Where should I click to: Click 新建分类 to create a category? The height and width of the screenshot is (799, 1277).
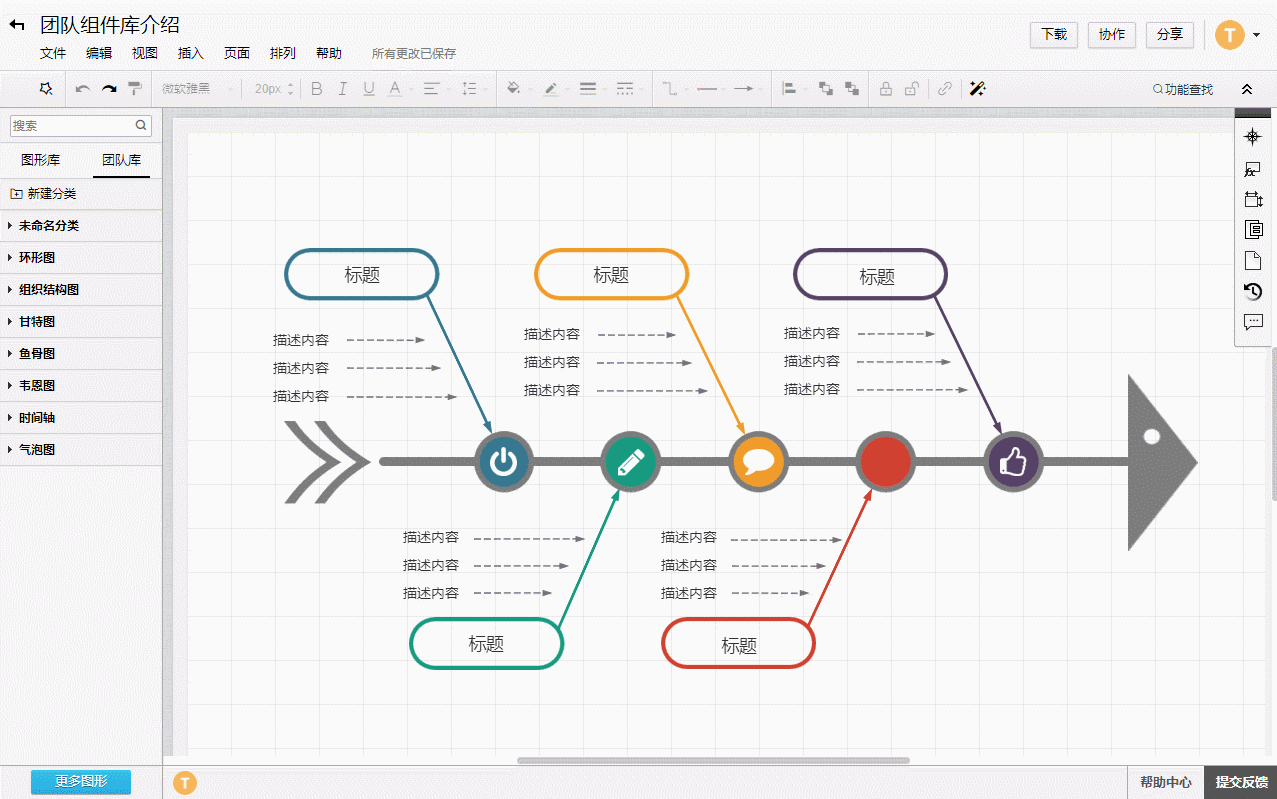(43, 194)
